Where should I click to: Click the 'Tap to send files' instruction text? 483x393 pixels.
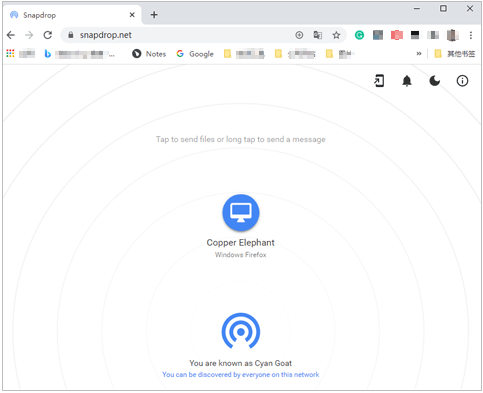241,139
